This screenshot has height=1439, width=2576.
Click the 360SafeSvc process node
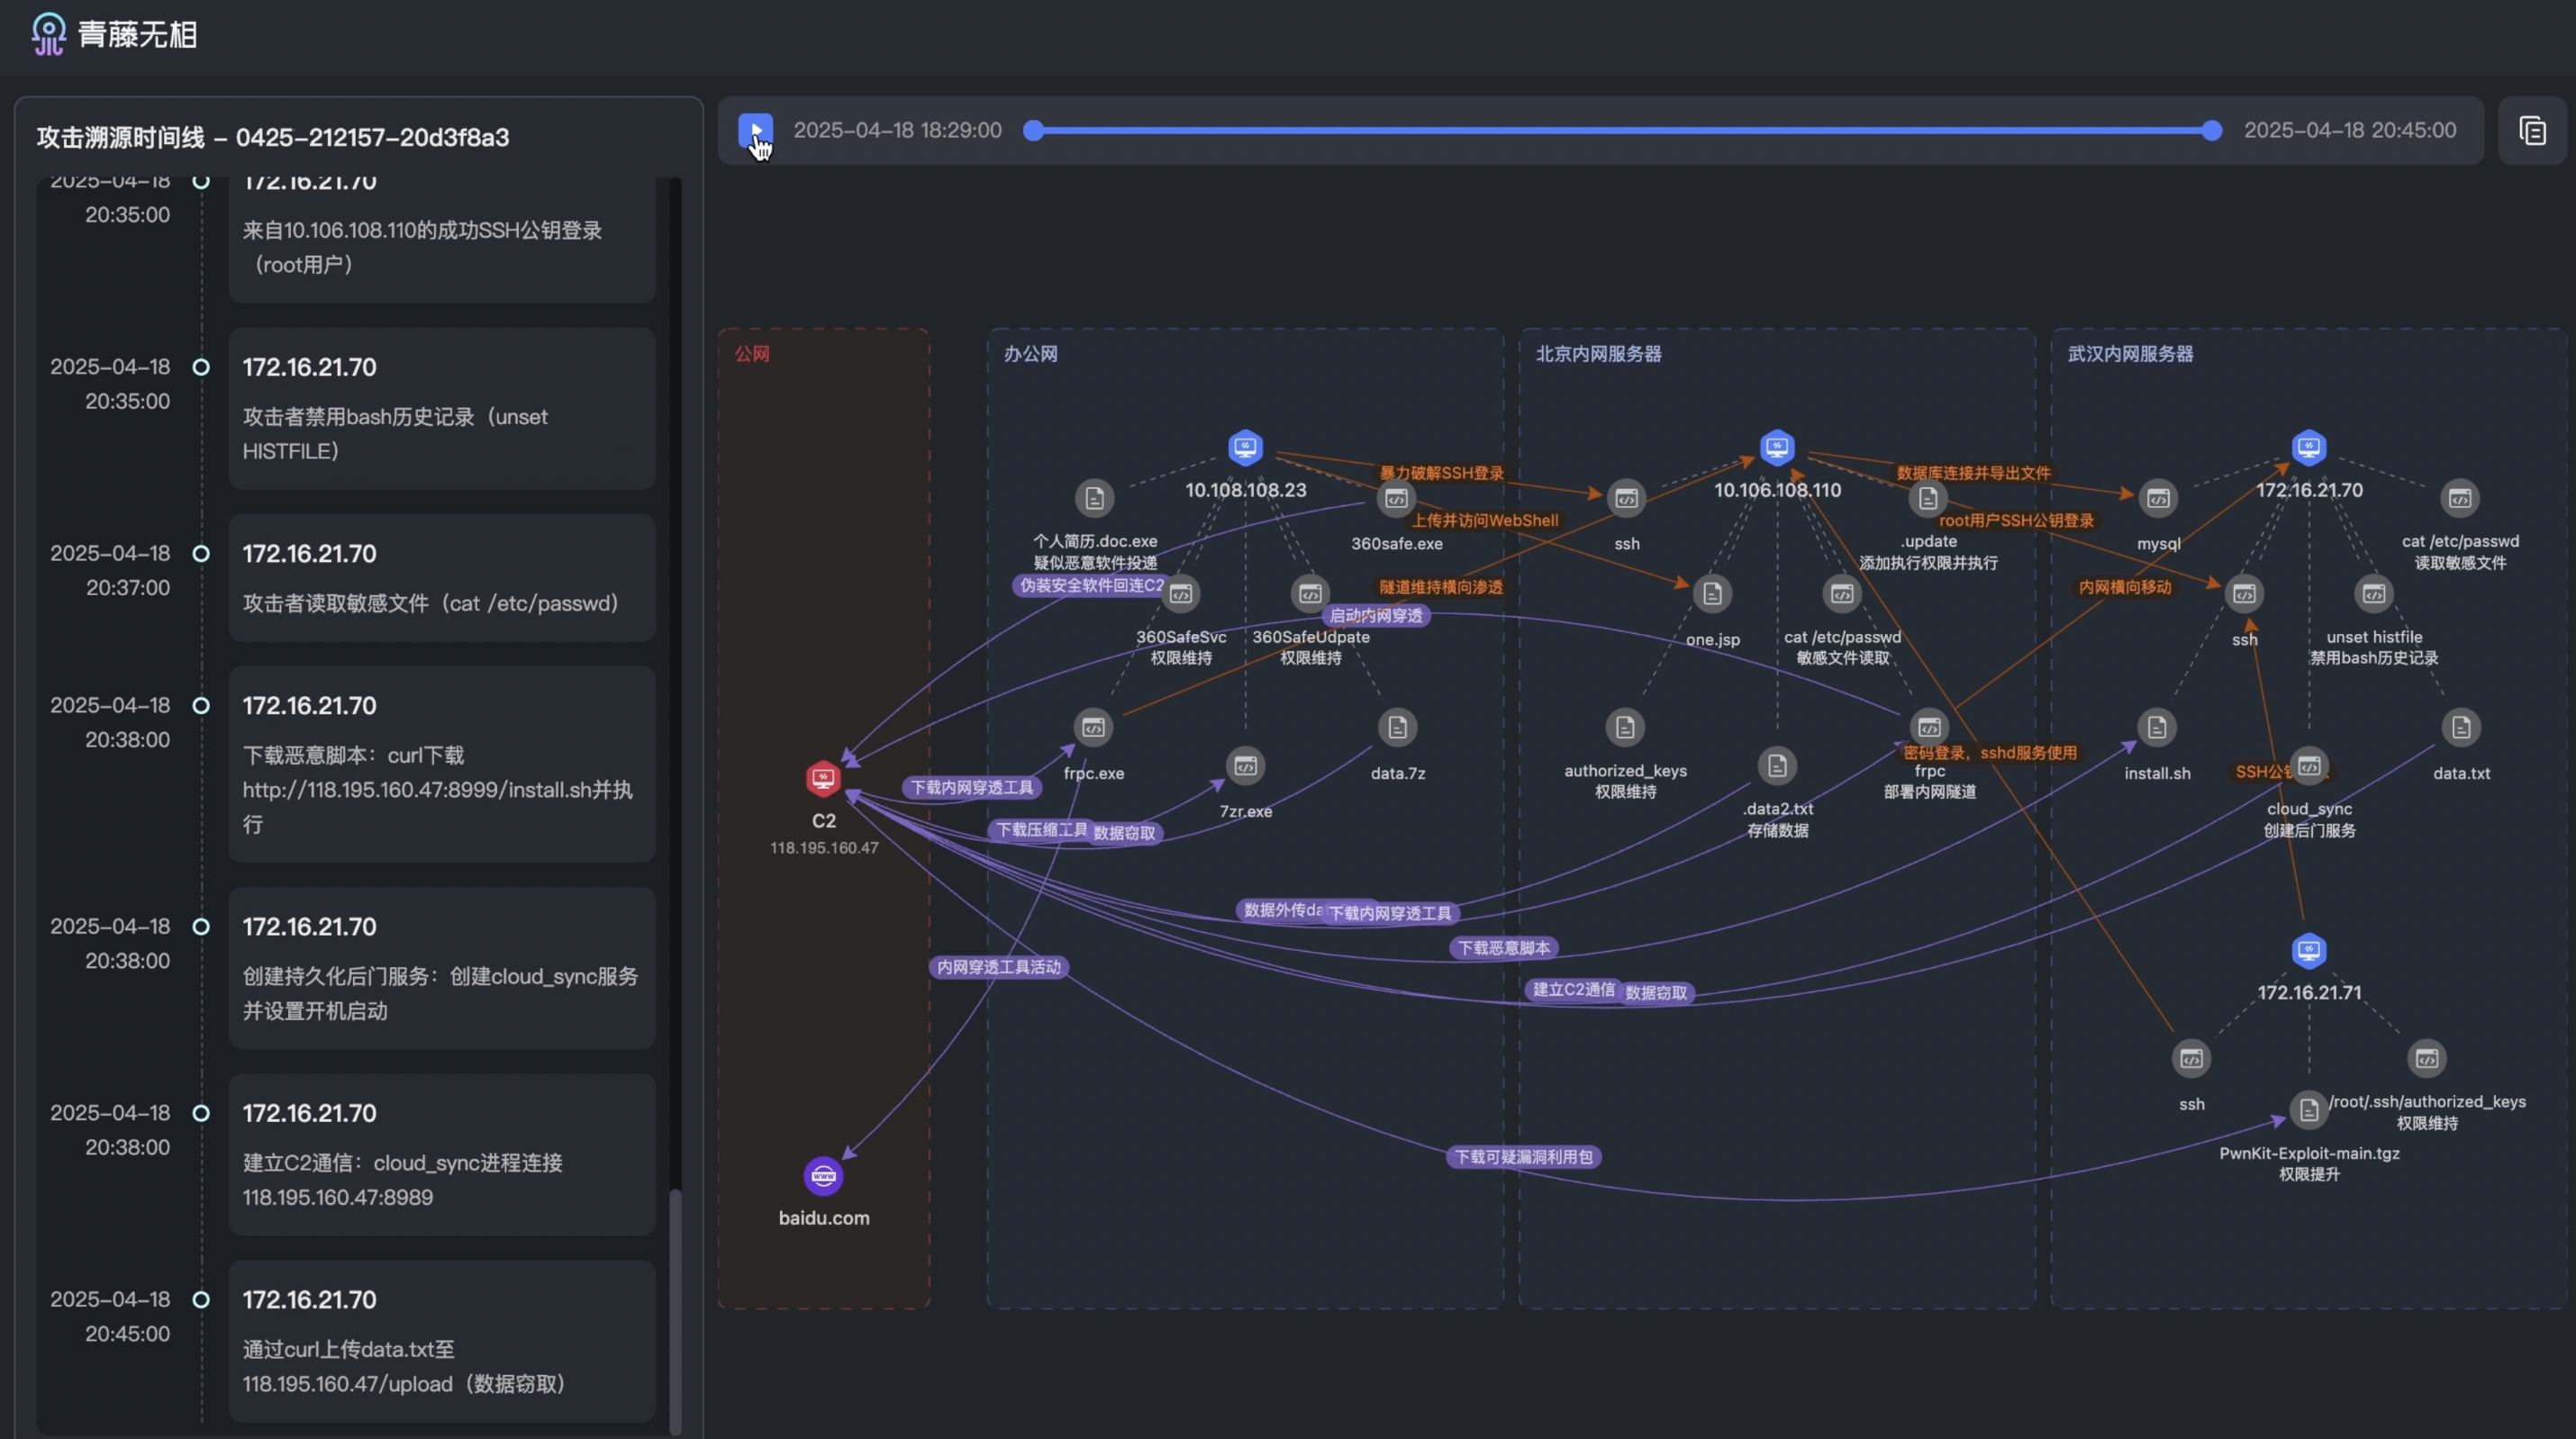1180,593
